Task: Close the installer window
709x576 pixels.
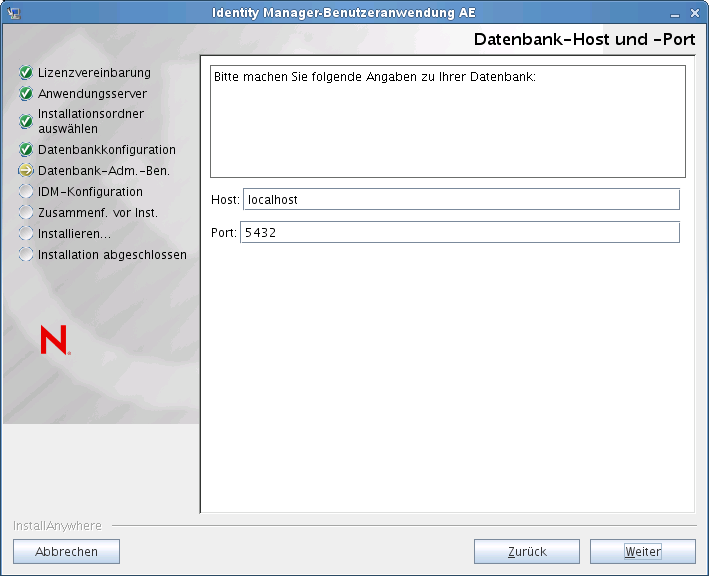Action: click(x=695, y=13)
